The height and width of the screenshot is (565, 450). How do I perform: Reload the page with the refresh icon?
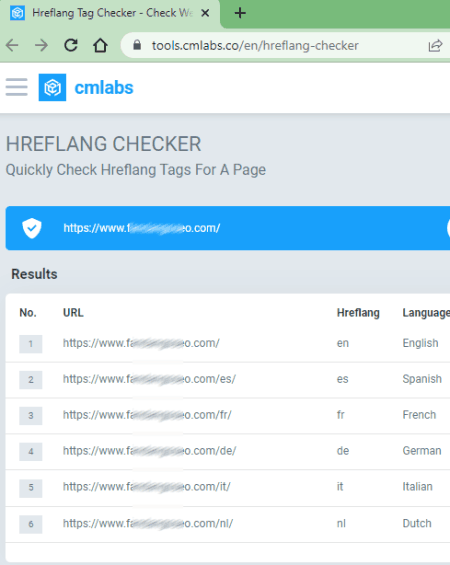(71, 45)
